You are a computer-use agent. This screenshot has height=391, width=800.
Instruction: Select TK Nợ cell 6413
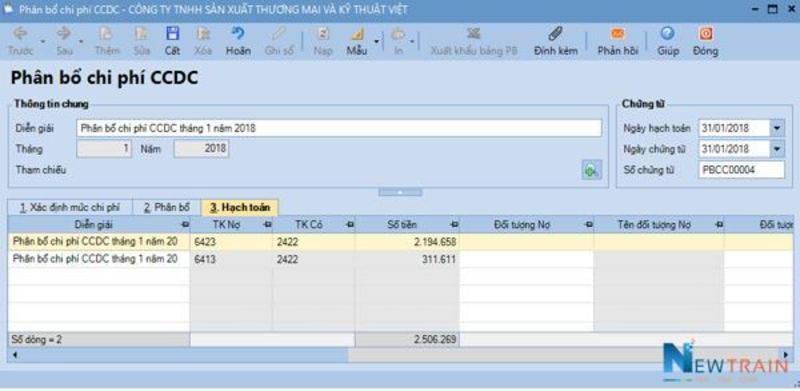click(x=231, y=259)
